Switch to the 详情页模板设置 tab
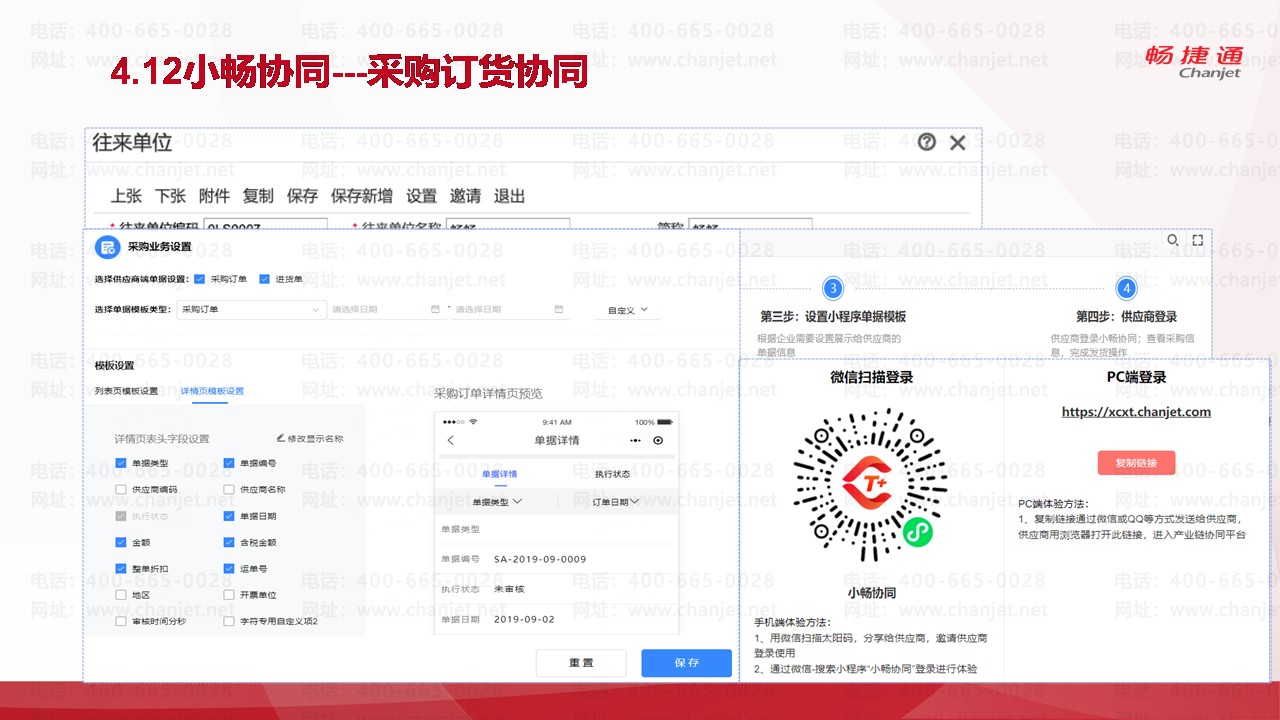 [212, 391]
